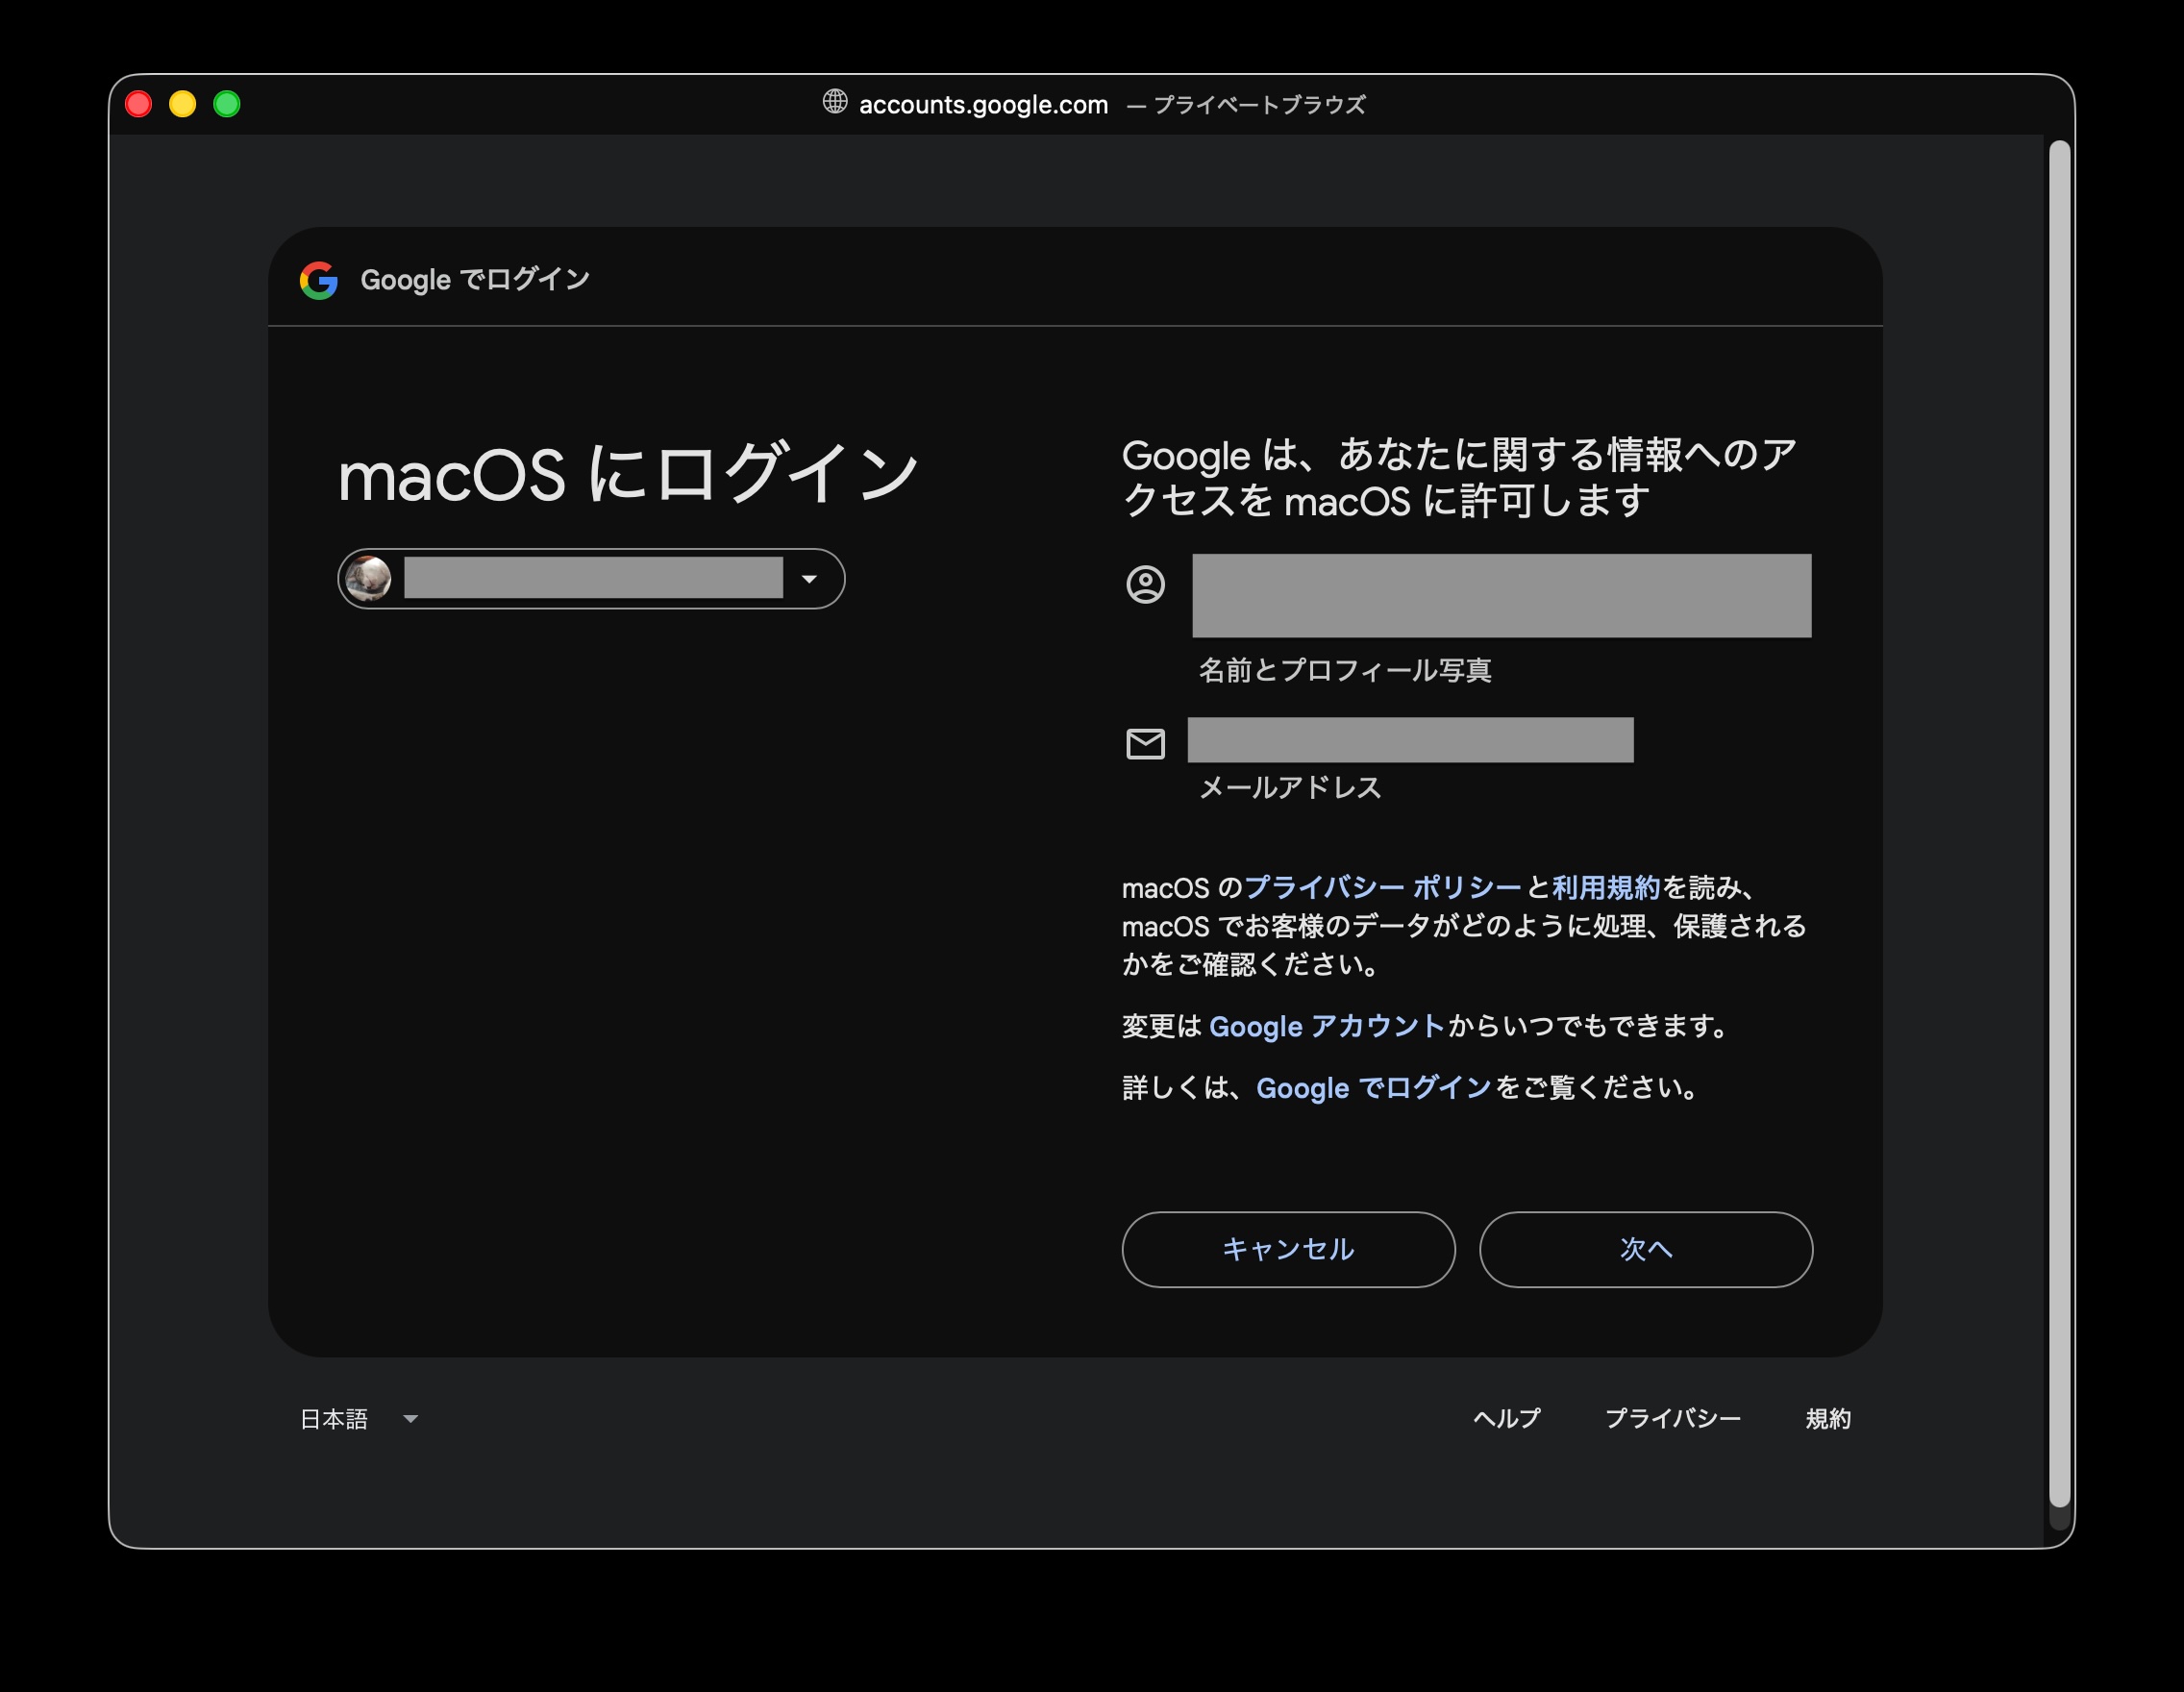Click プライバシー in the footer
This screenshot has height=1692, width=2184.
coord(1672,1419)
